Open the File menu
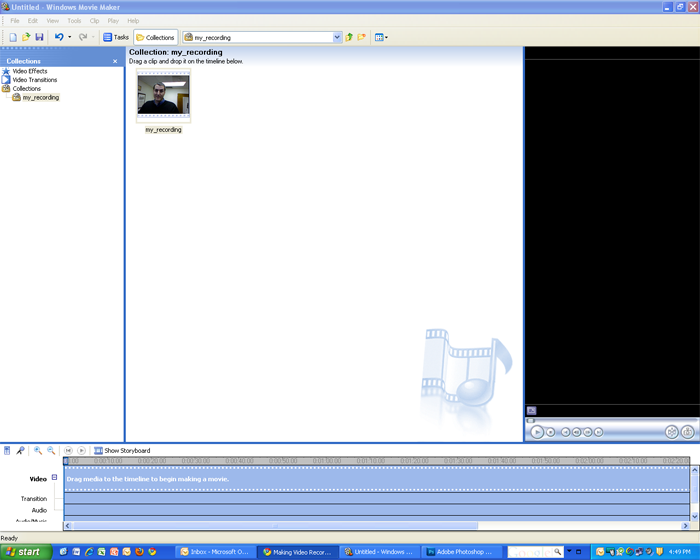The width and height of the screenshot is (700, 560). point(15,21)
